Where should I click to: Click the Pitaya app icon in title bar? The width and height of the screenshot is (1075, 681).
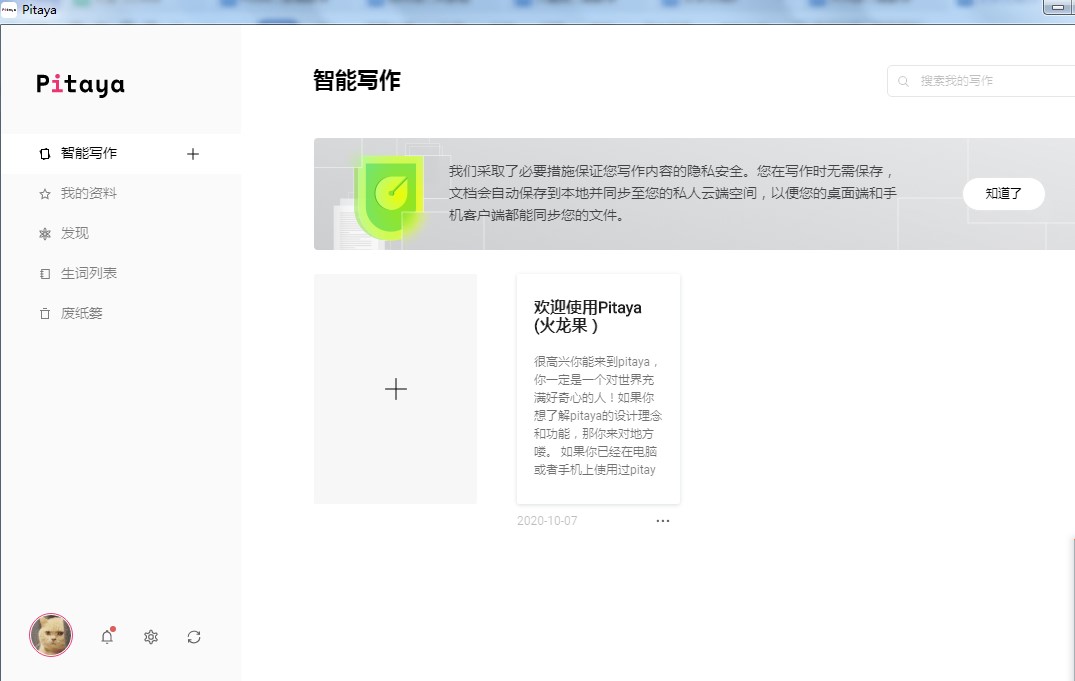9,10
